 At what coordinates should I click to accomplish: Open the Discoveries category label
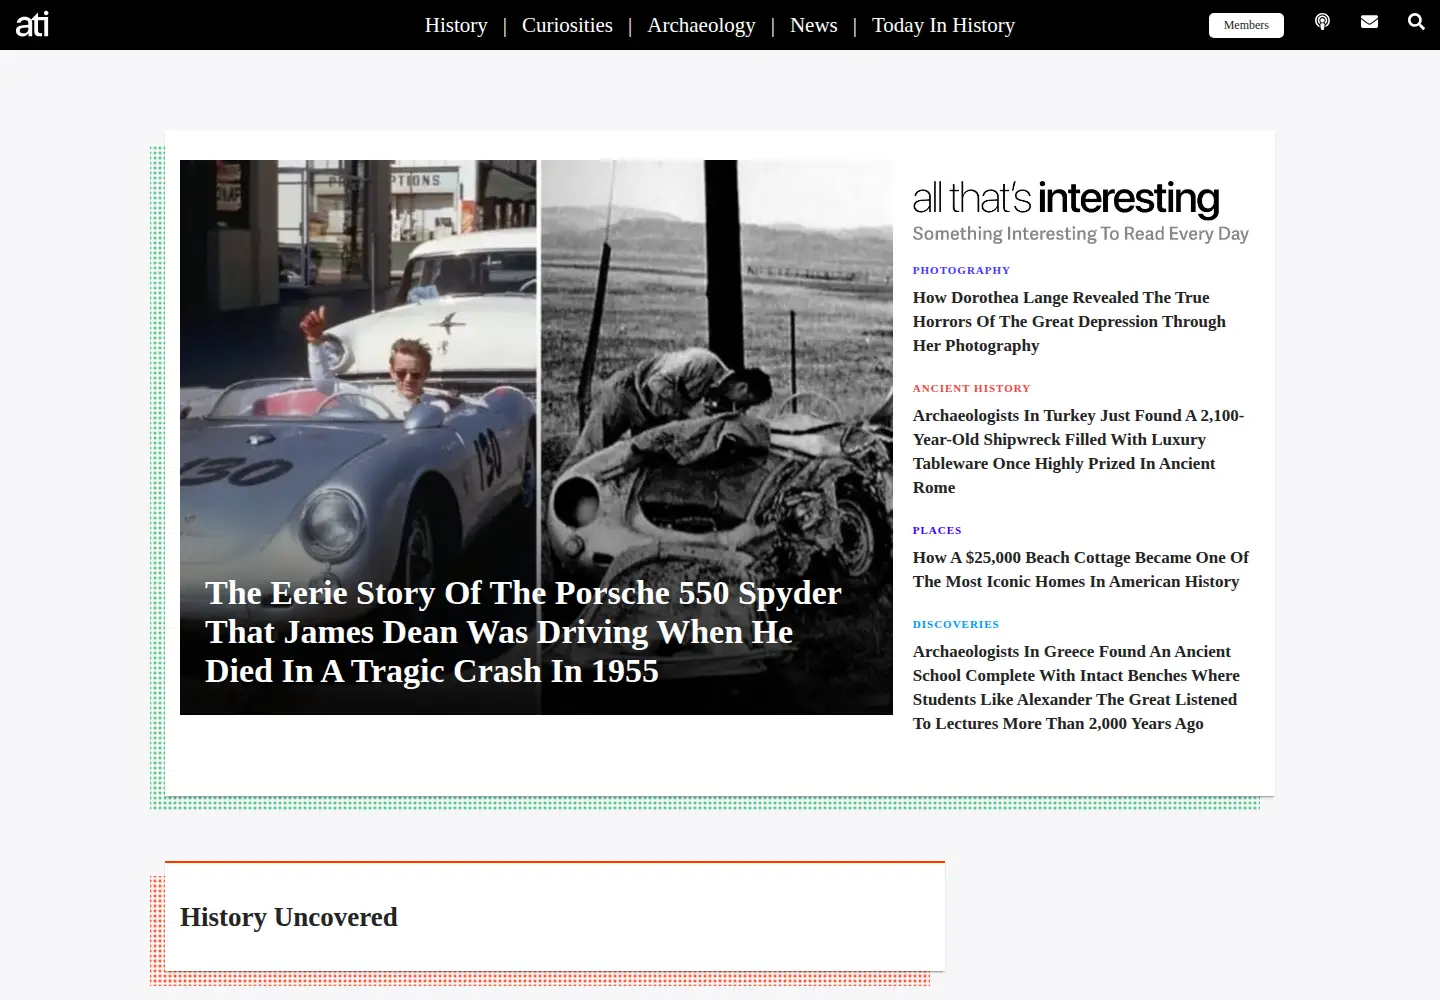pyautogui.click(x=955, y=624)
